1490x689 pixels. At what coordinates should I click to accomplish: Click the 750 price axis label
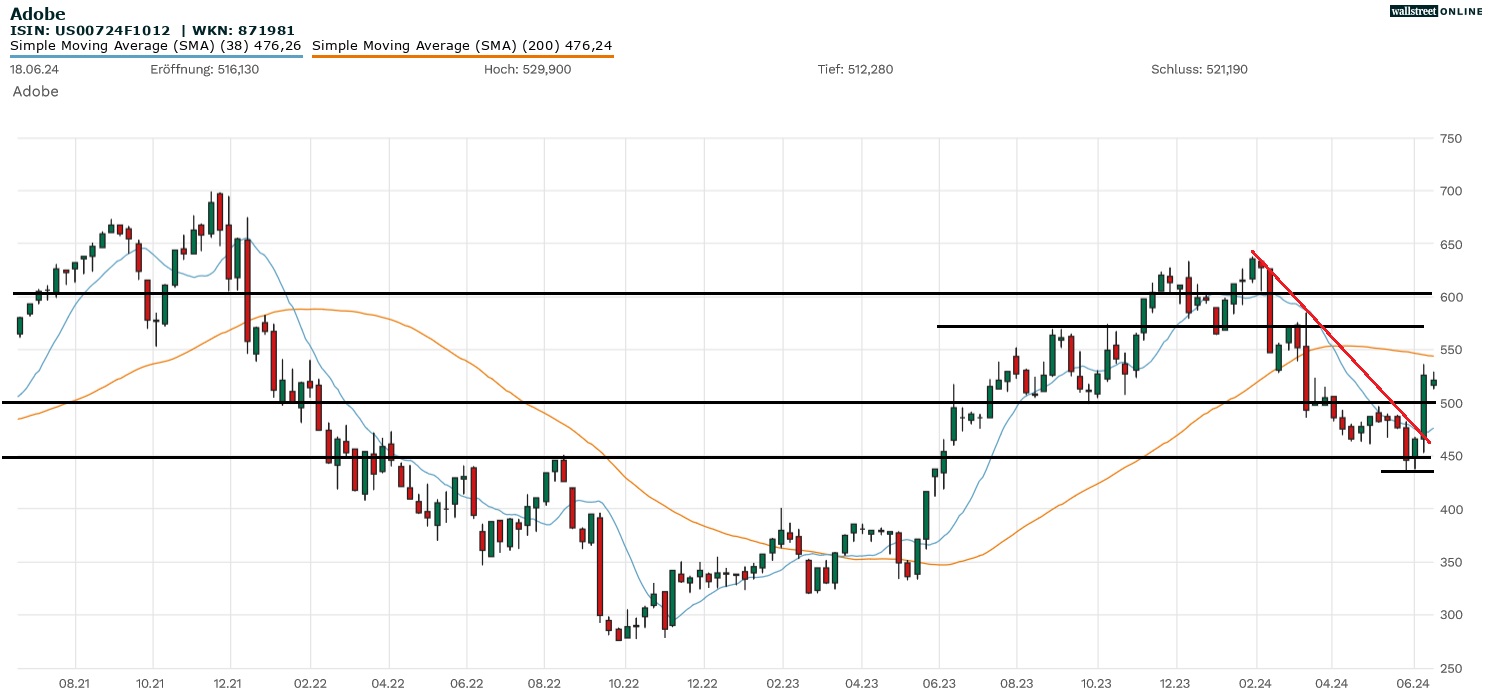point(1449,138)
